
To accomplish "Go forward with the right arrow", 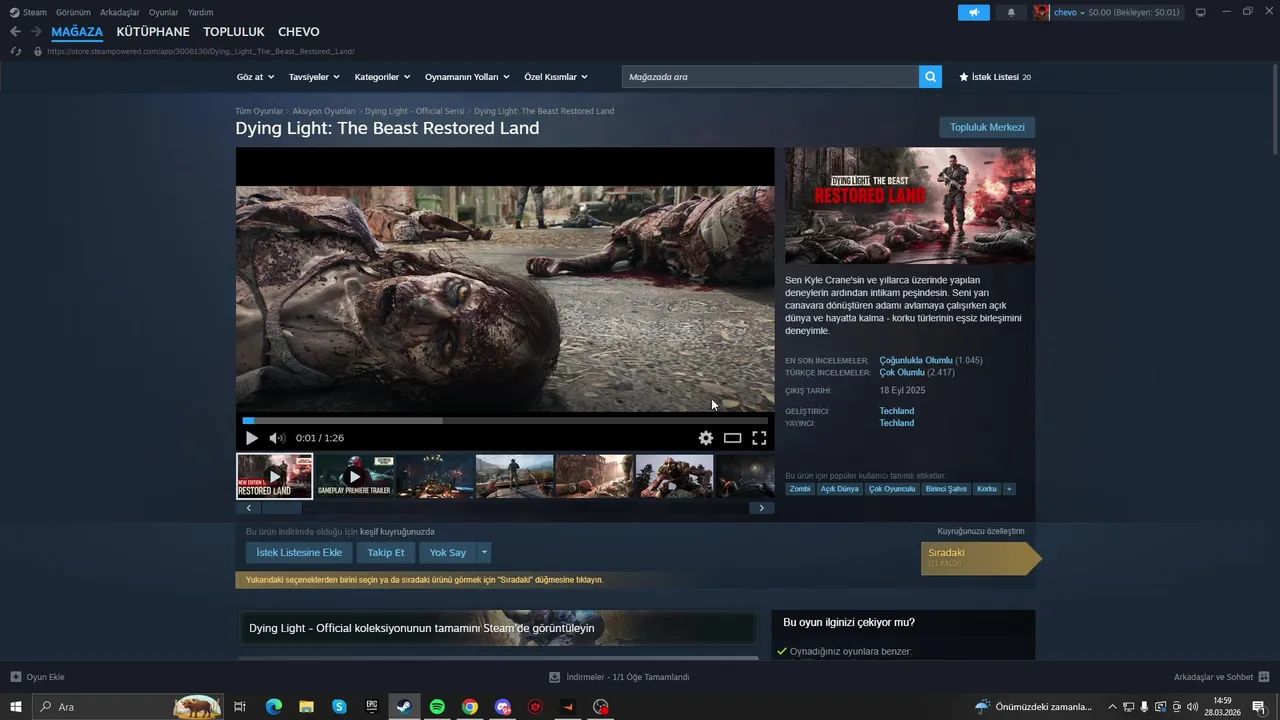I will pyautogui.click(x=36, y=32).
